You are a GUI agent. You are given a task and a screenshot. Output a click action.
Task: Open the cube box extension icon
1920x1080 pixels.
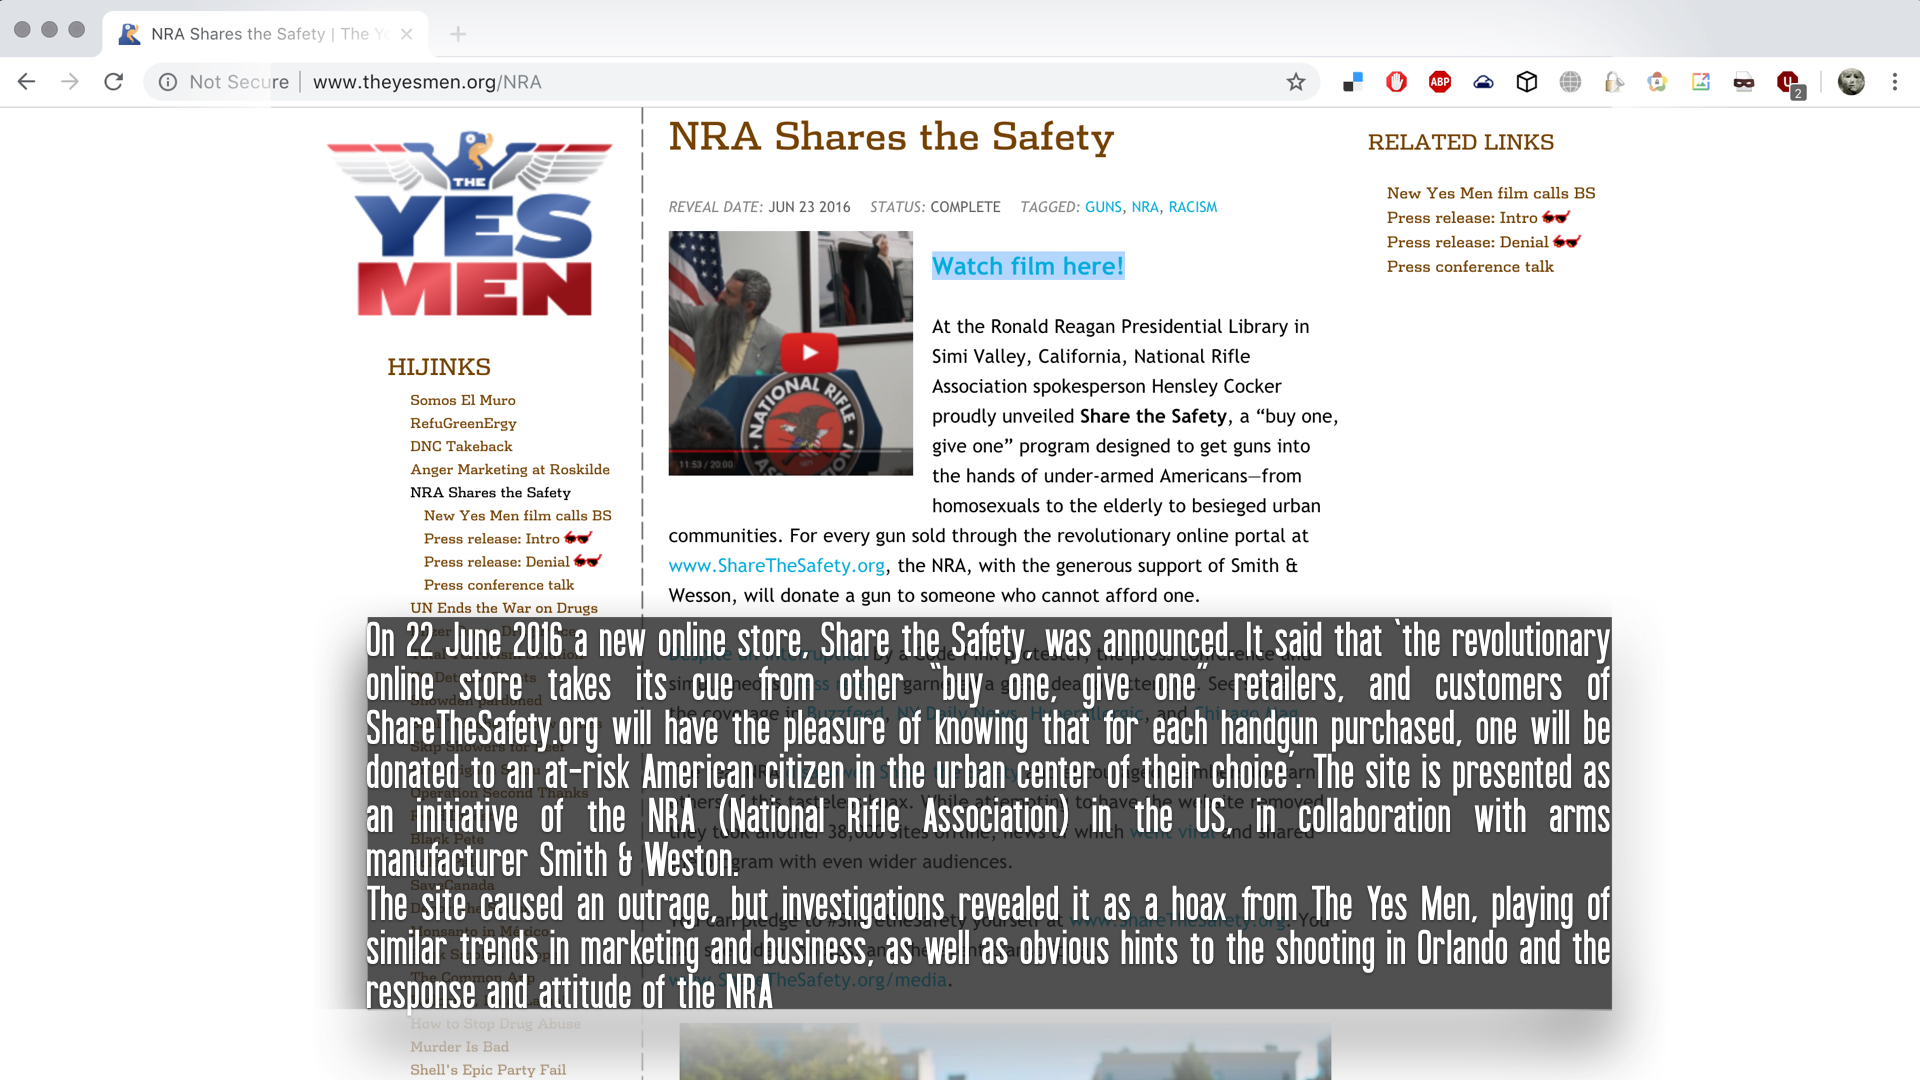coord(1527,82)
